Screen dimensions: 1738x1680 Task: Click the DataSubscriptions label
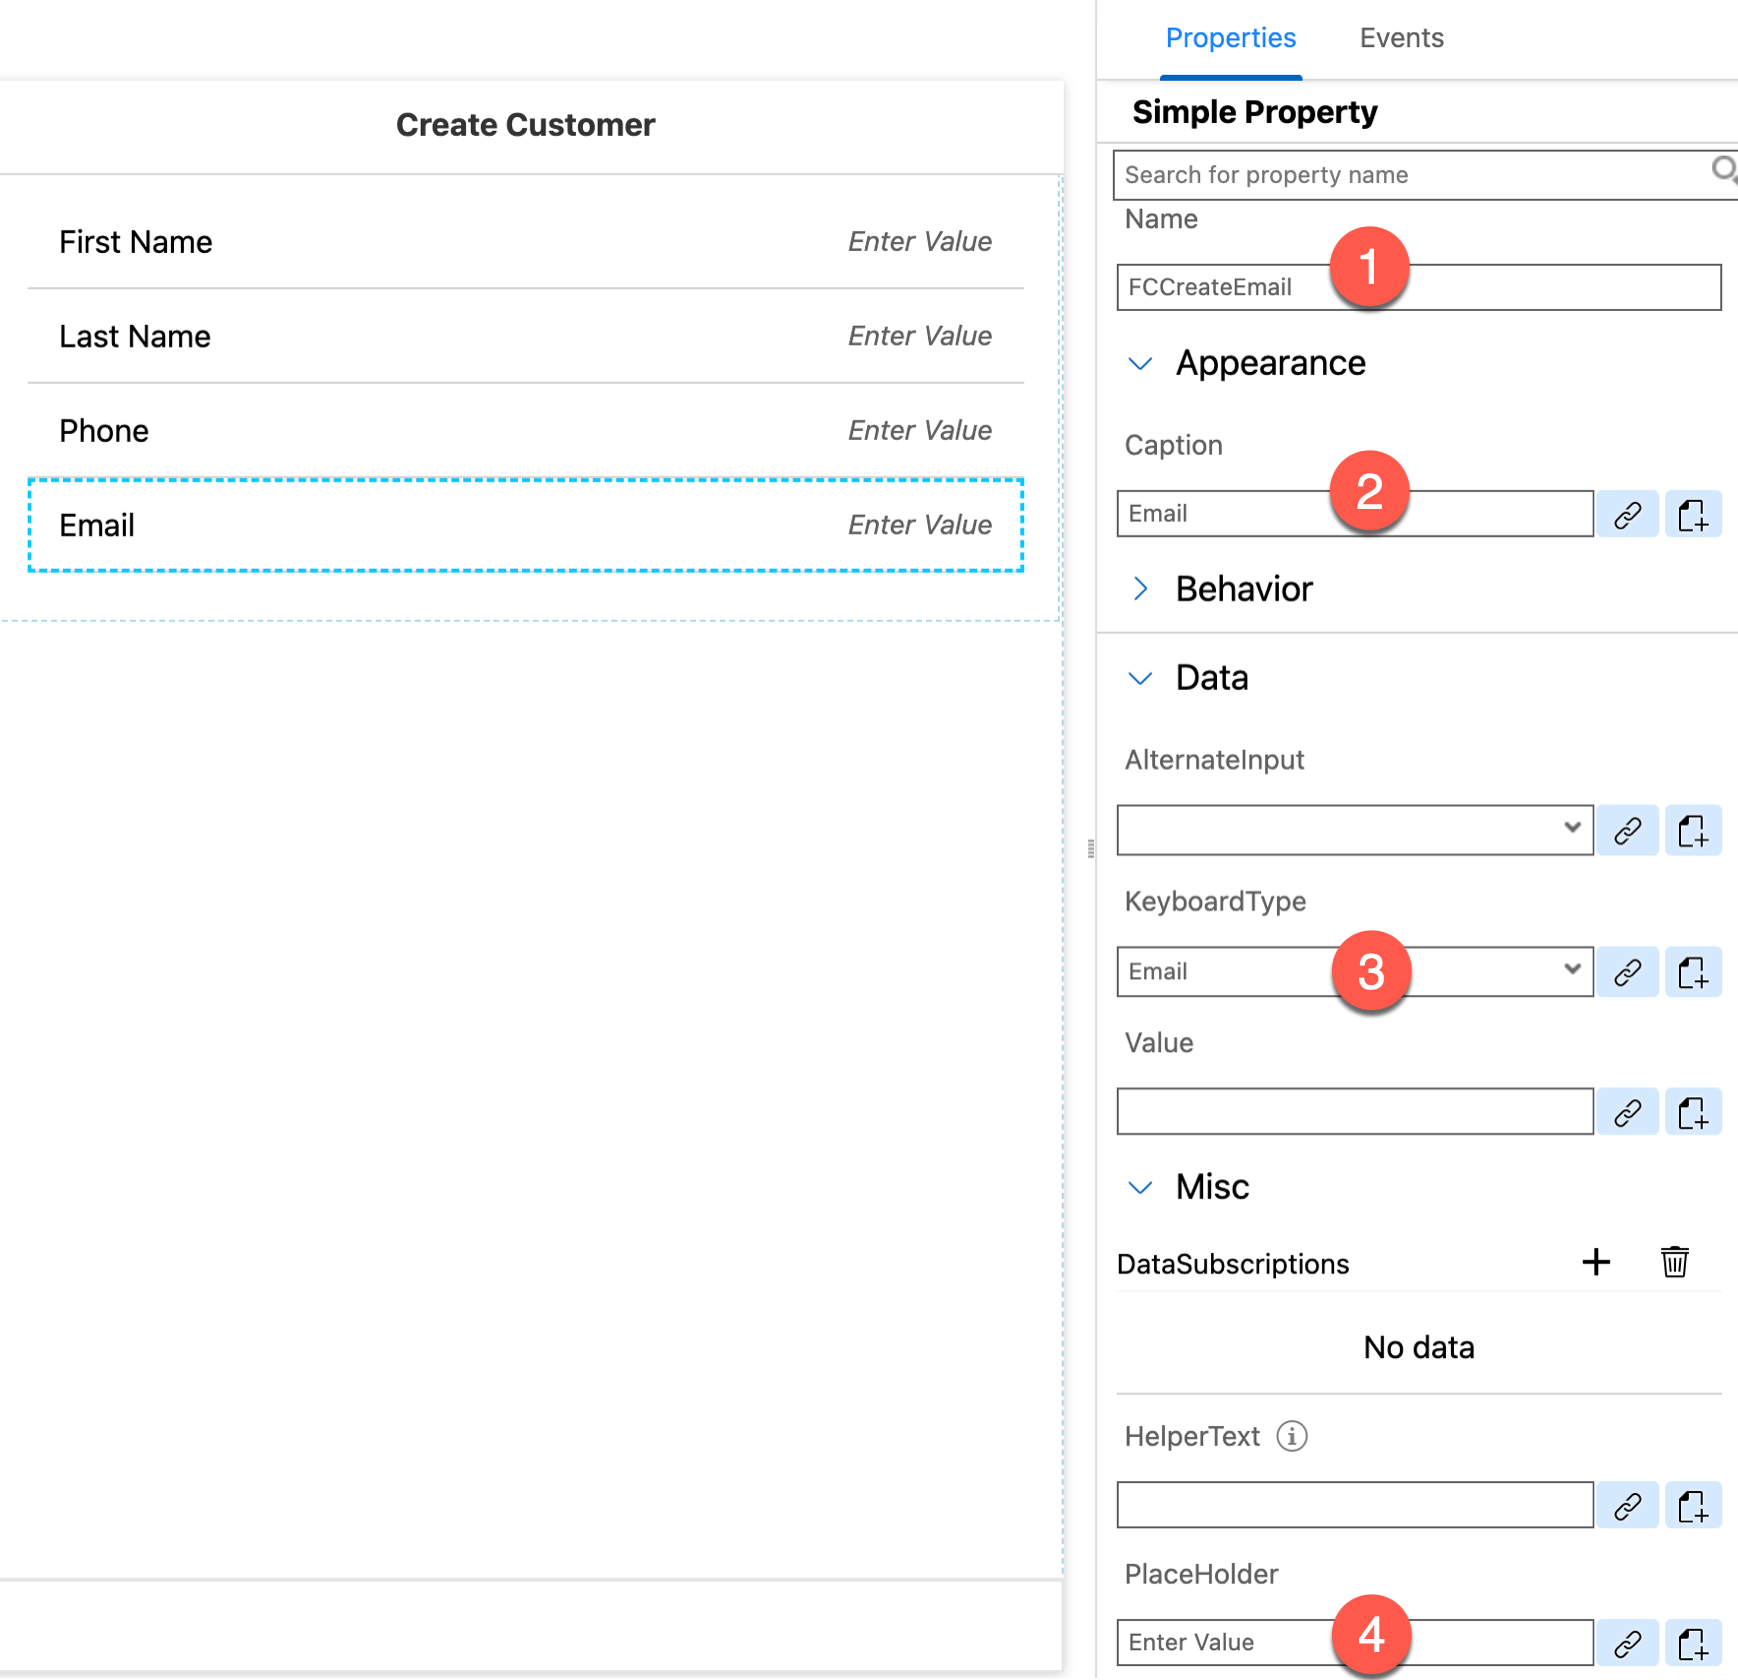pyautogui.click(x=1233, y=1264)
